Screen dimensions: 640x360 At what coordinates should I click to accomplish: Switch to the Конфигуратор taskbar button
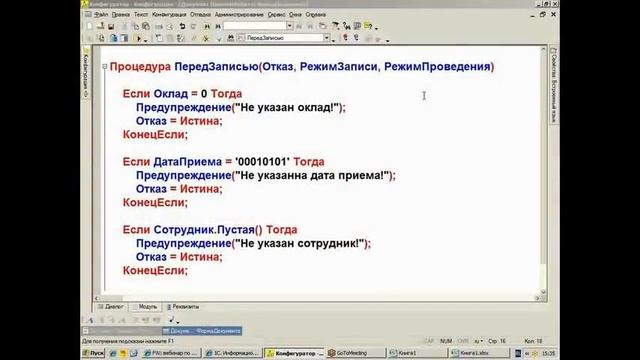tap(294, 353)
